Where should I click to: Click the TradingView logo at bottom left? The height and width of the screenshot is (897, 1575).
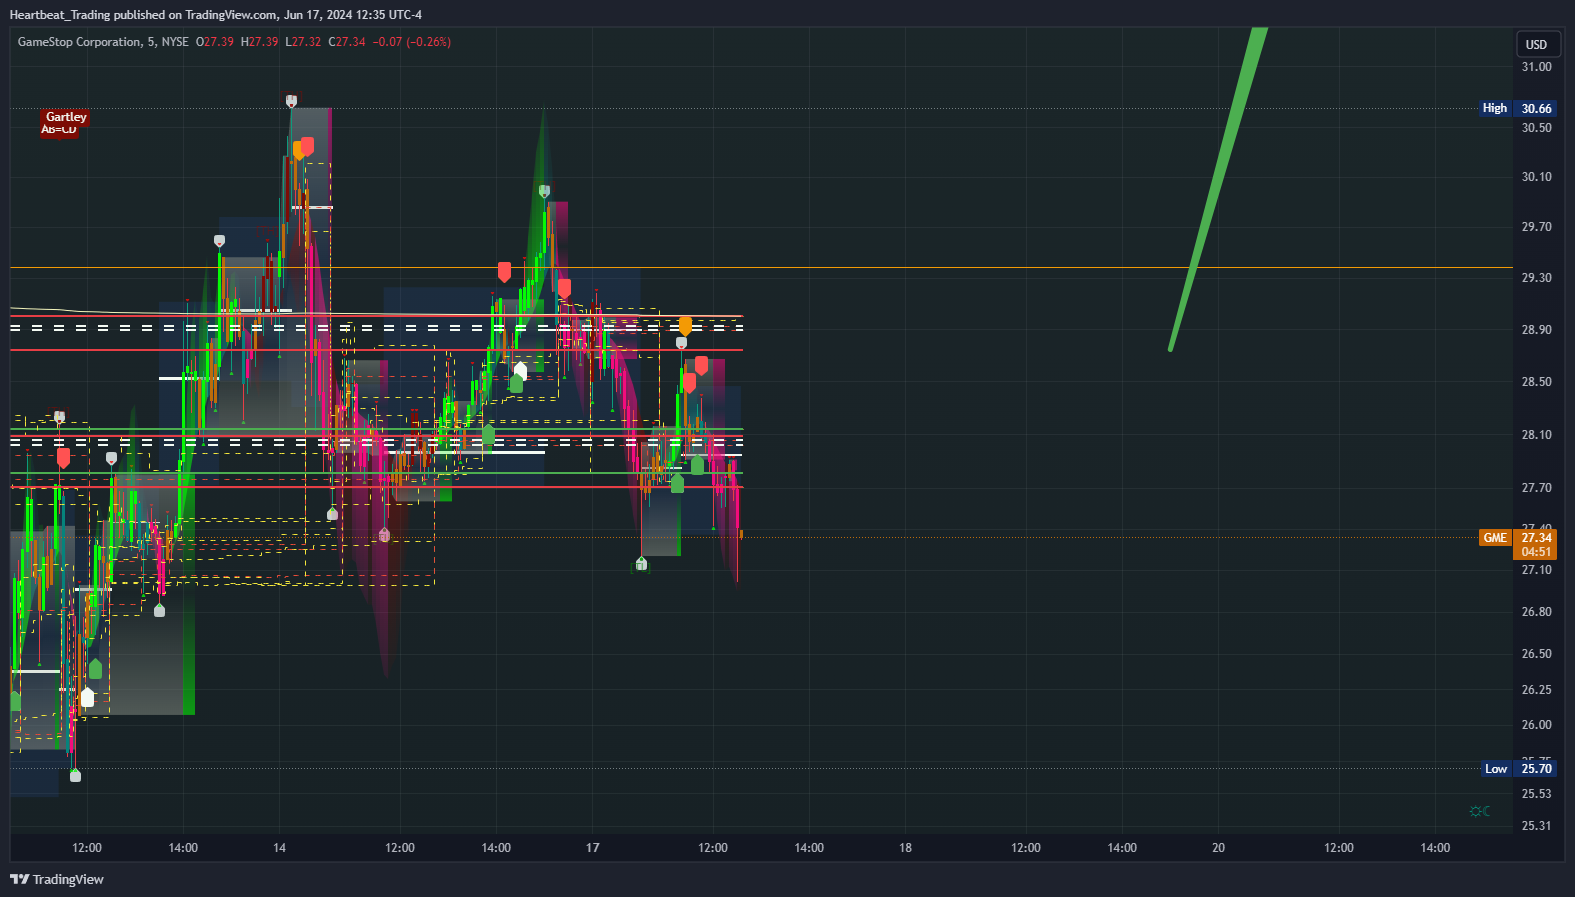[57, 879]
